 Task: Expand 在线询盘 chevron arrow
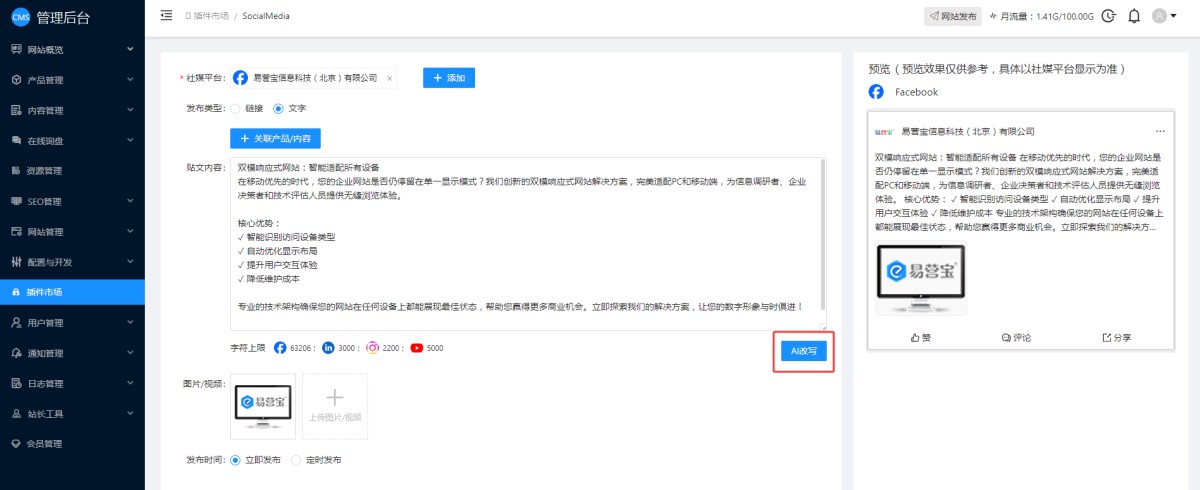pos(130,140)
